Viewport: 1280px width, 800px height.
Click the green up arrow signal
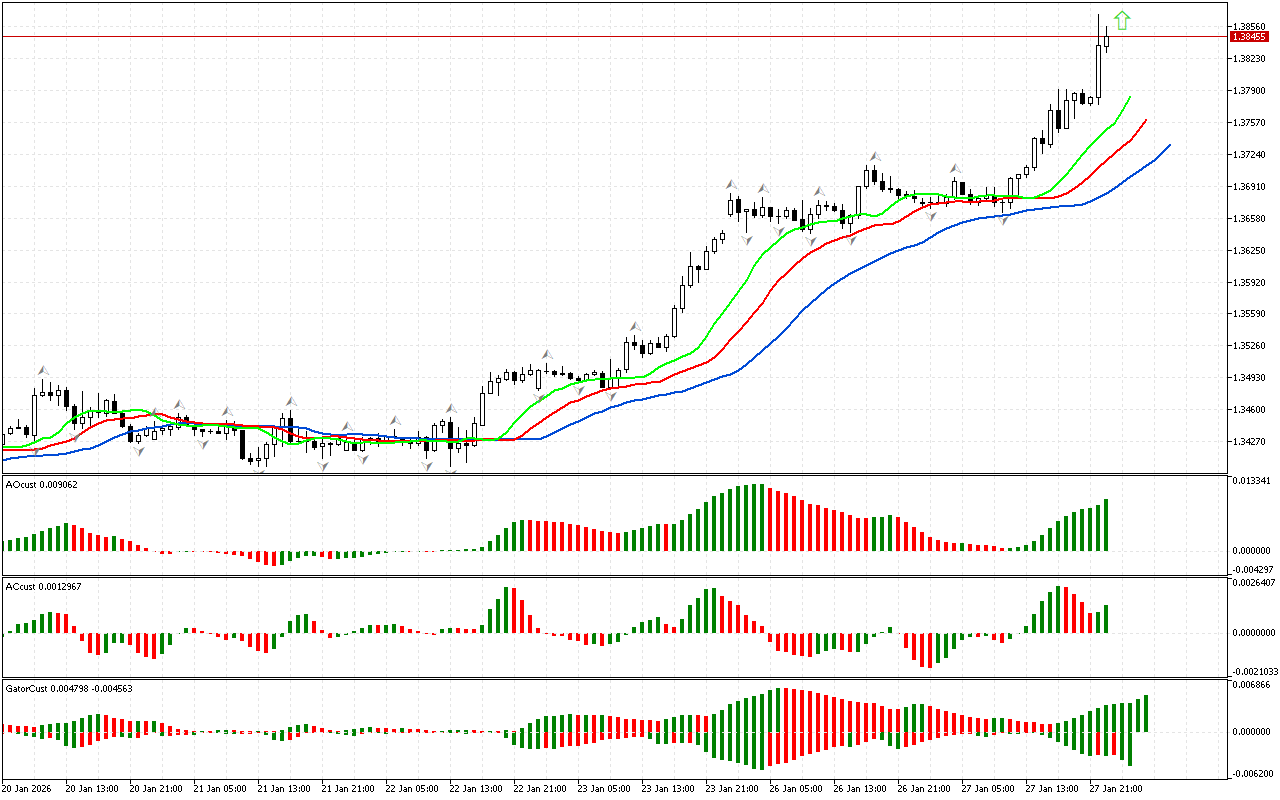[1122, 20]
